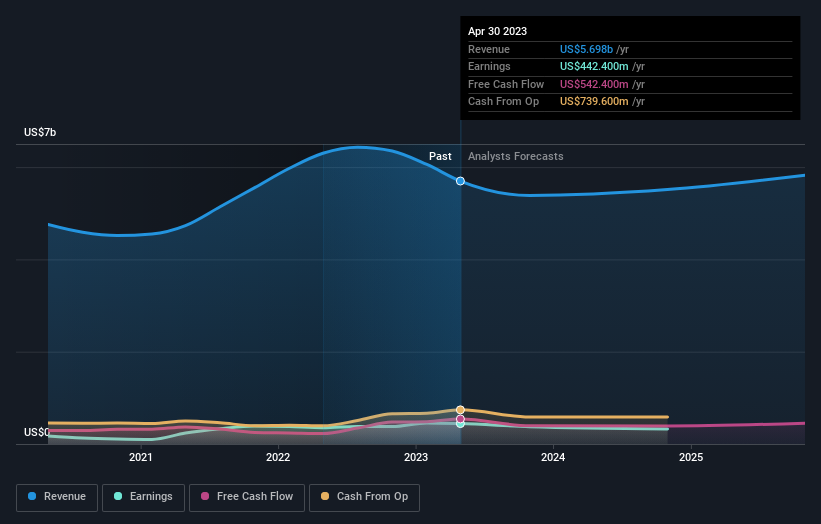The image size is (821, 524).
Task: Toggle the Cash From Op legend button
Action: coord(364,497)
